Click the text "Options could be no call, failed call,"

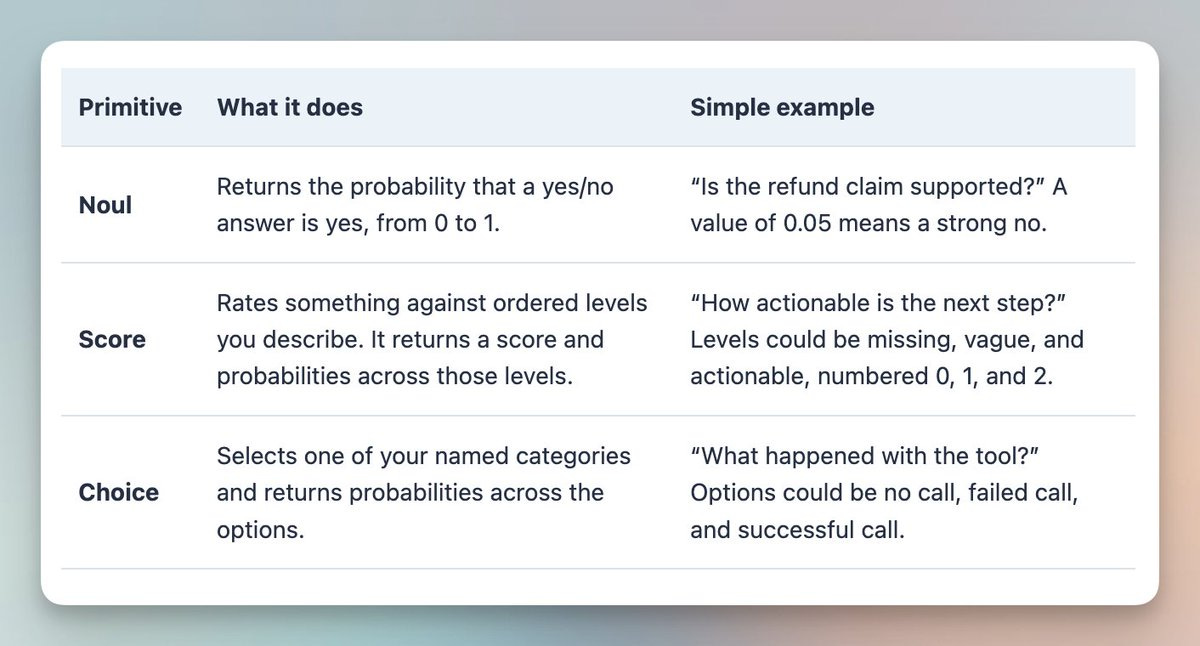(884, 493)
